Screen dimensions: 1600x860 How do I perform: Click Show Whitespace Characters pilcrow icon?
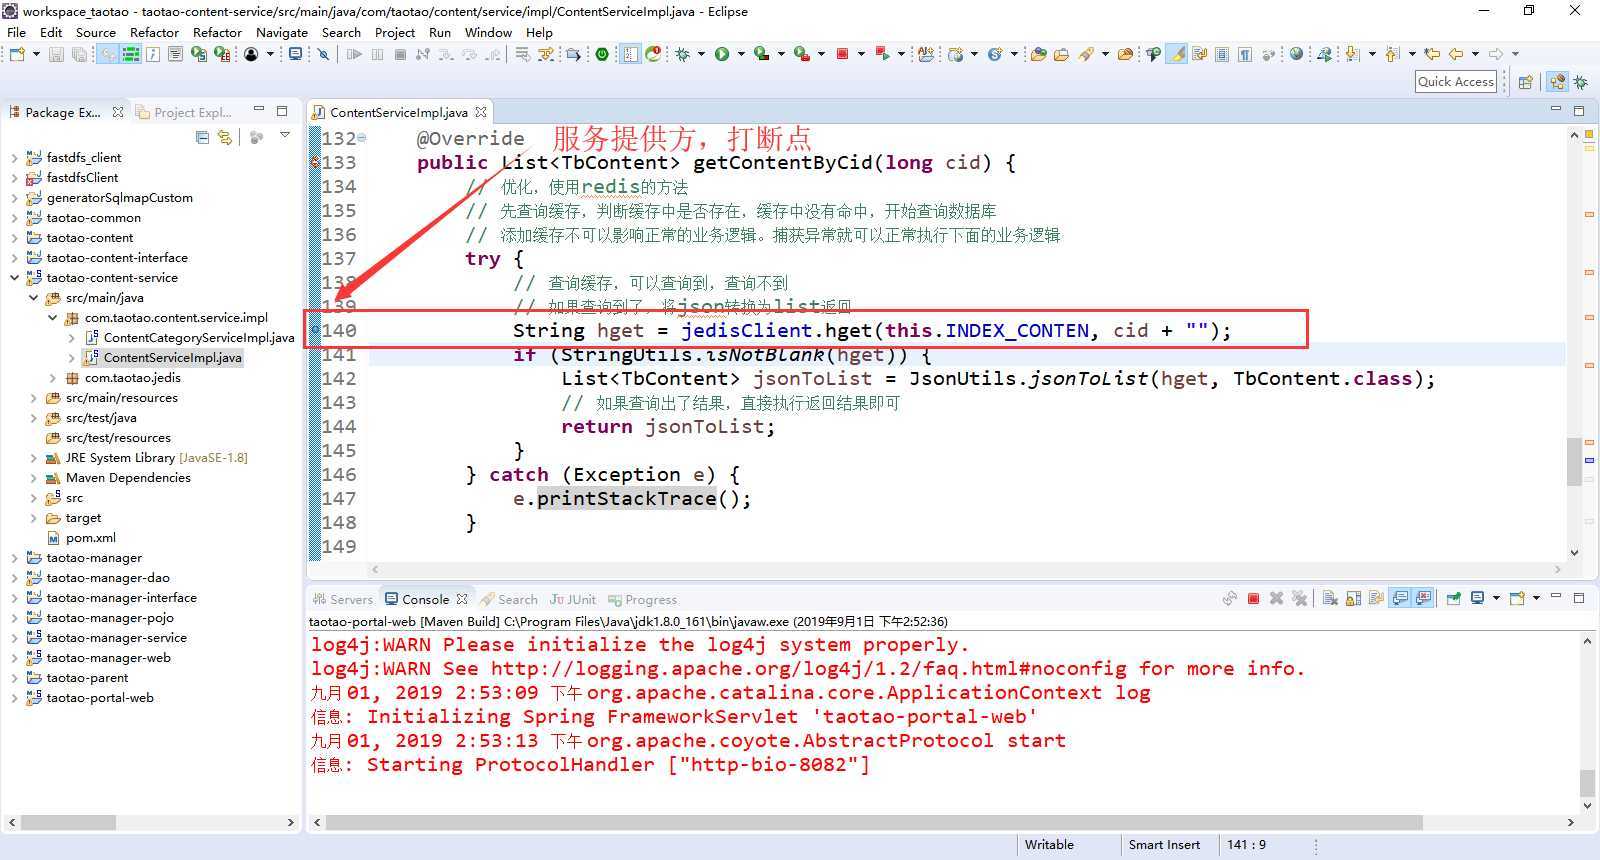[x=1245, y=54]
